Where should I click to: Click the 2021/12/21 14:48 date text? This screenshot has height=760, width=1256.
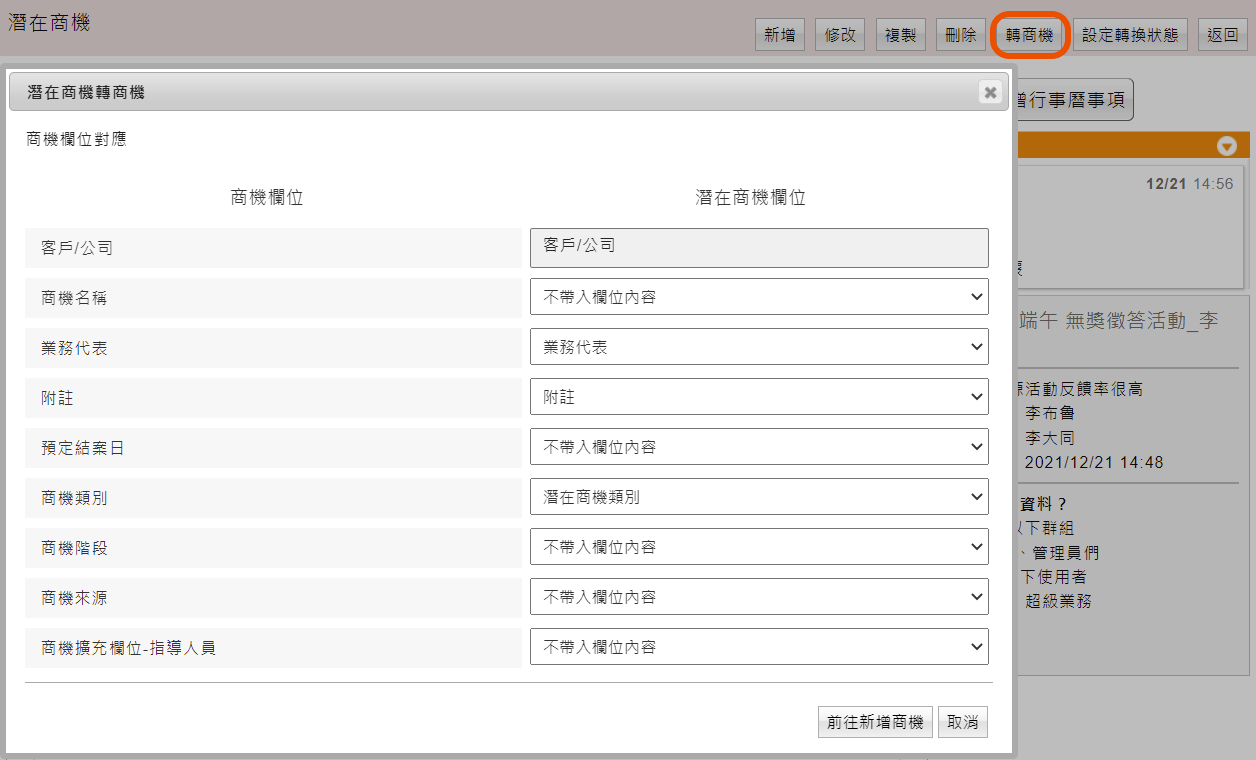[1094, 462]
